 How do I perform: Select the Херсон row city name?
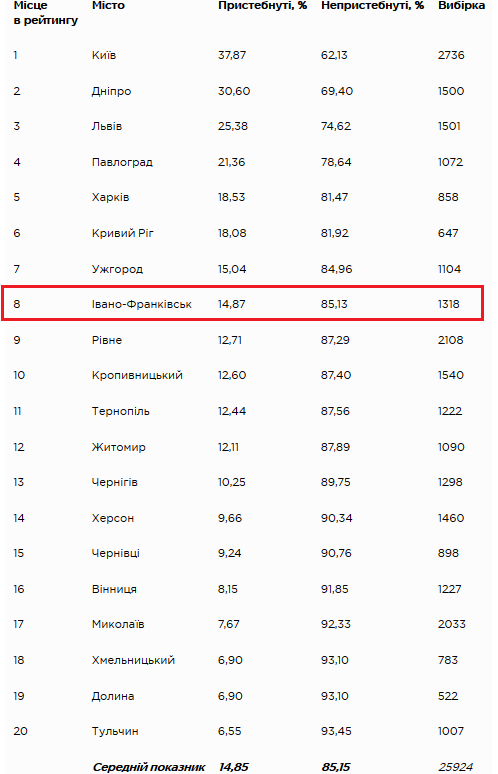113,518
